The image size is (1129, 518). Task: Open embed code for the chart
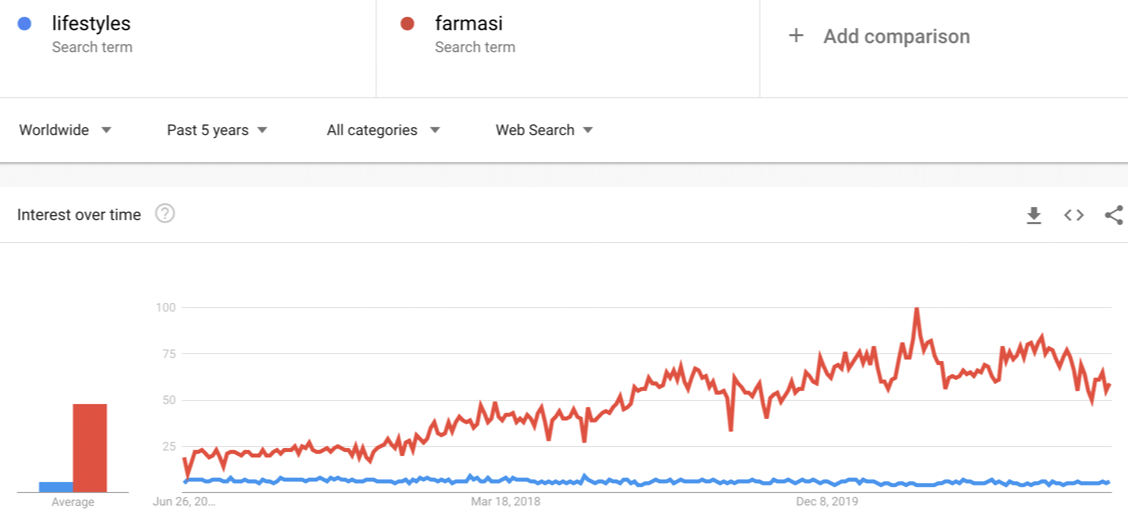coord(1074,215)
